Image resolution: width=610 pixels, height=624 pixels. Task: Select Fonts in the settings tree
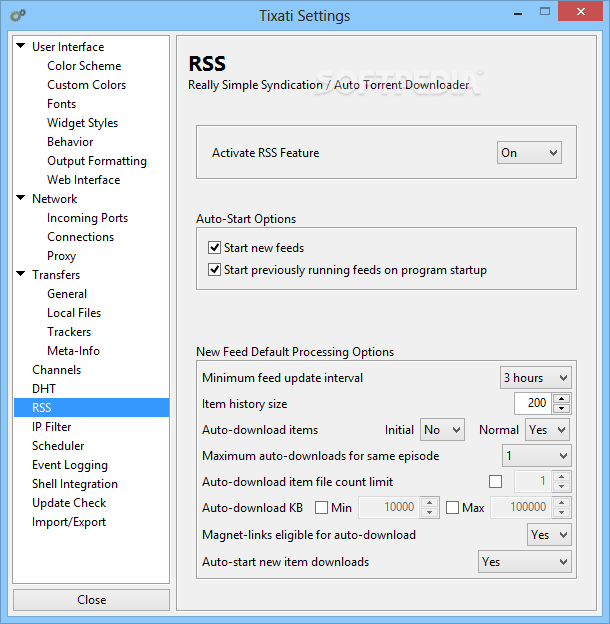(61, 104)
